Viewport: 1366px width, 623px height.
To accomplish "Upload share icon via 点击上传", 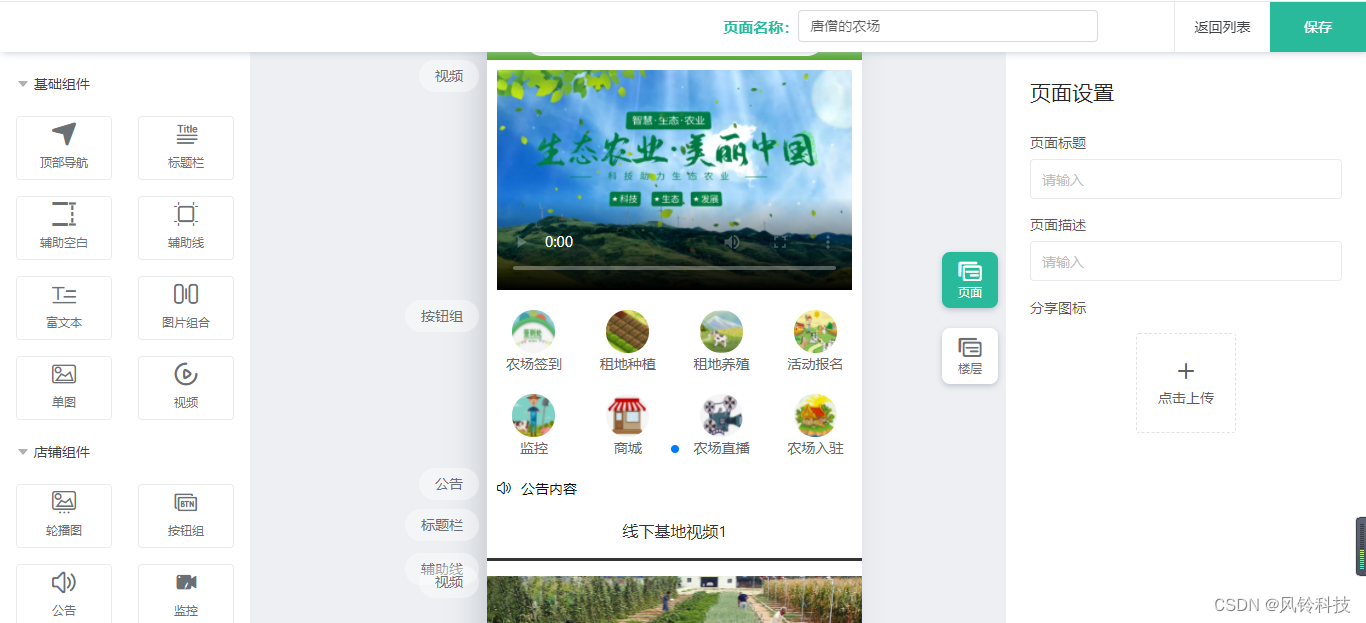I will [x=1186, y=383].
